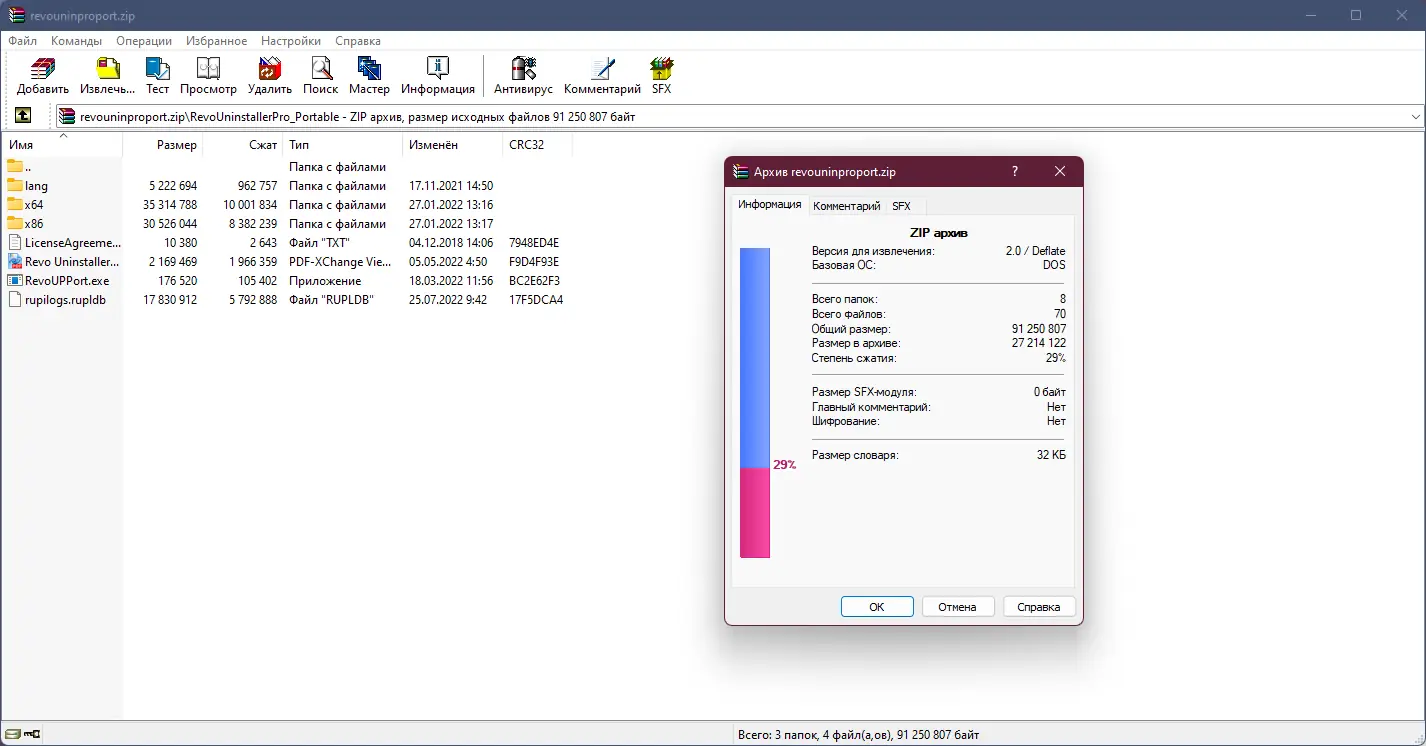Click the up-folder navigation icon

(22, 115)
